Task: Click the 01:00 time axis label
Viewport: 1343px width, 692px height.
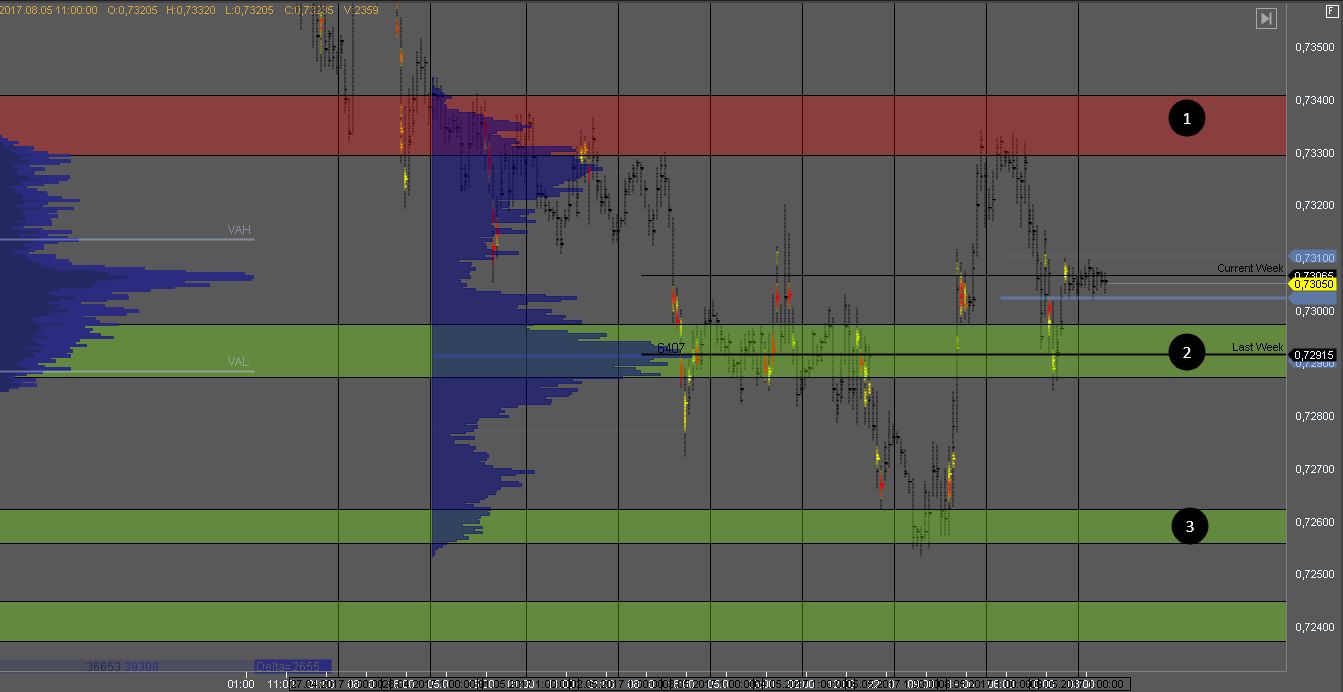Action: (x=241, y=684)
